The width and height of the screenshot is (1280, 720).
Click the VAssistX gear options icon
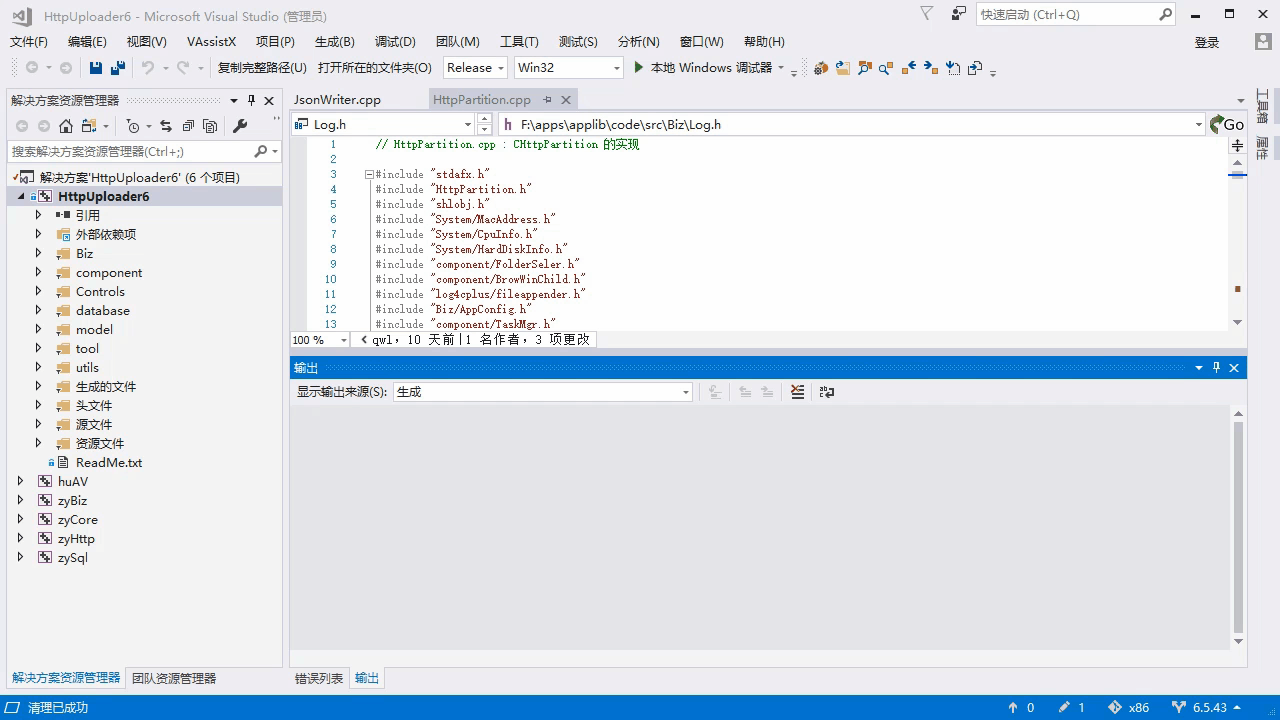tap(821, 68)
